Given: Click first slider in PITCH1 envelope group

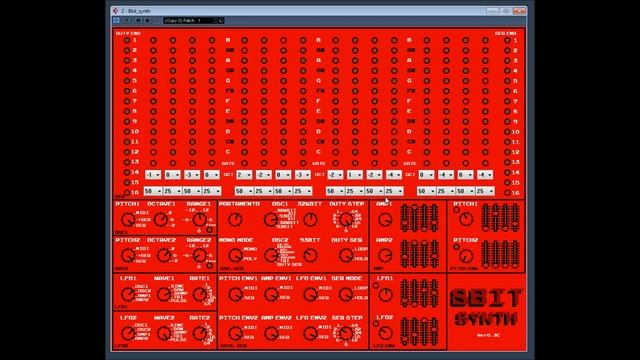Looking at the screenshot, I should tap(486, 218).
